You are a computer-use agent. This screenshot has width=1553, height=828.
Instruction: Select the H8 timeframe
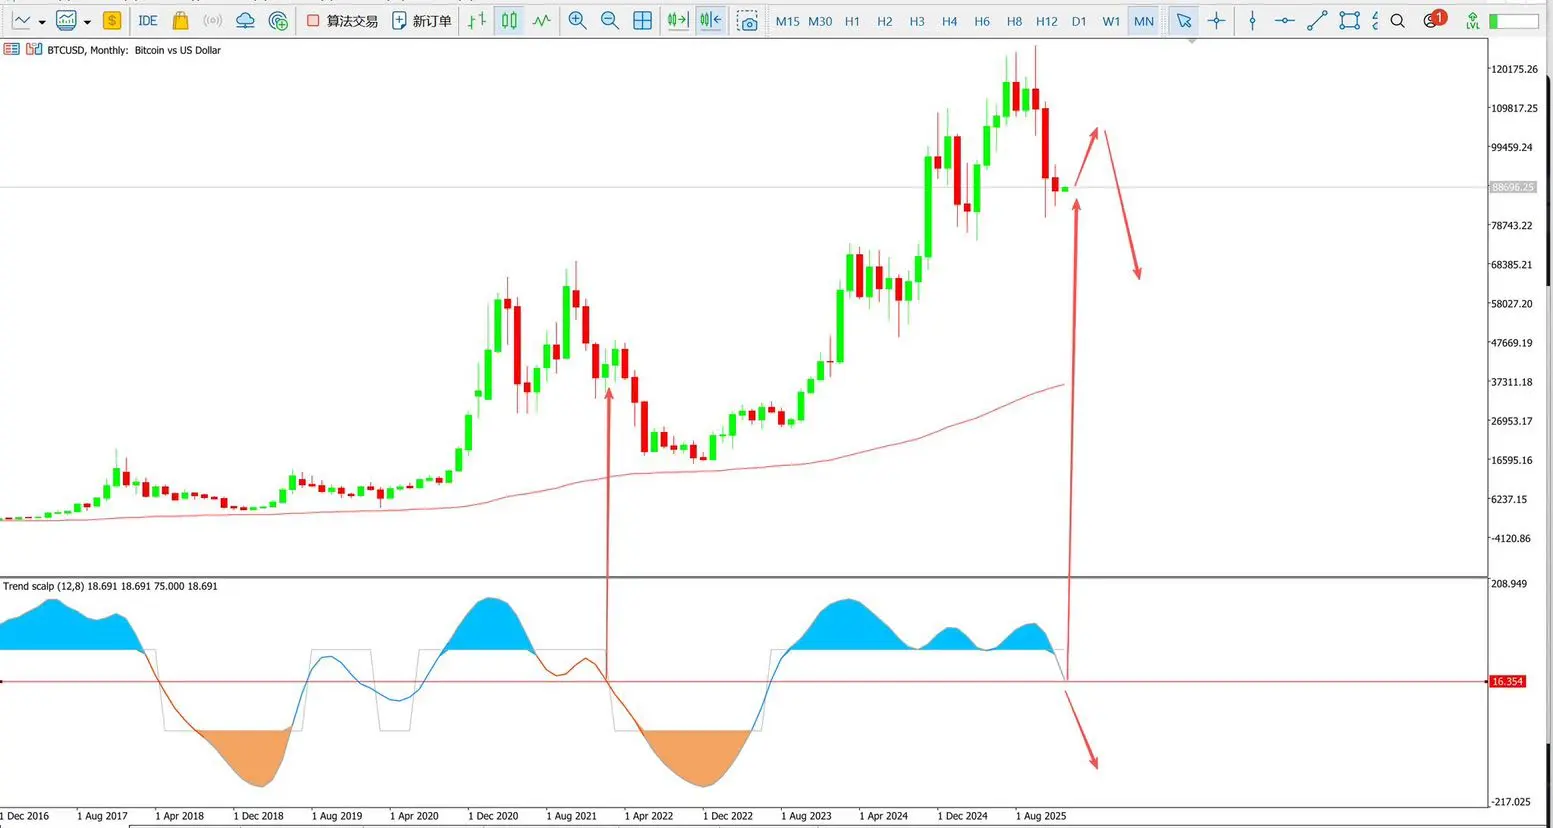click(1015, 21)
